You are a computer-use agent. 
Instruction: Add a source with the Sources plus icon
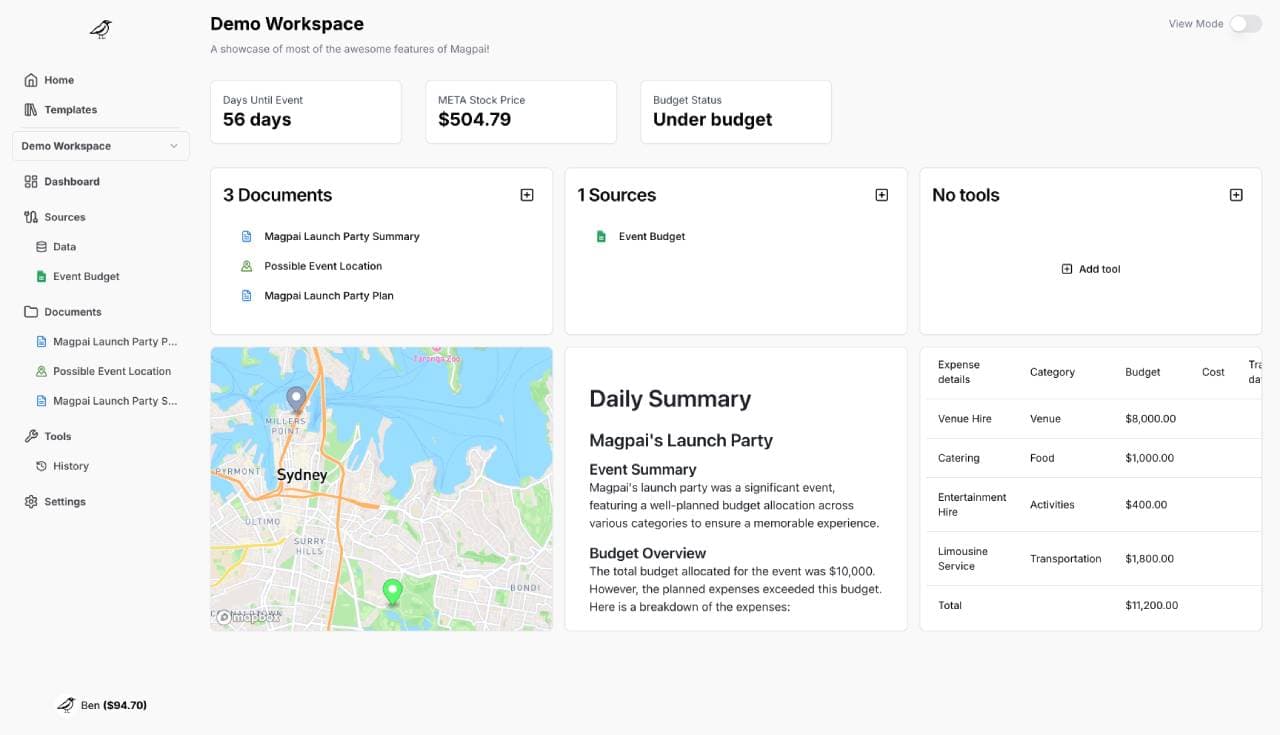click(882, 195)
